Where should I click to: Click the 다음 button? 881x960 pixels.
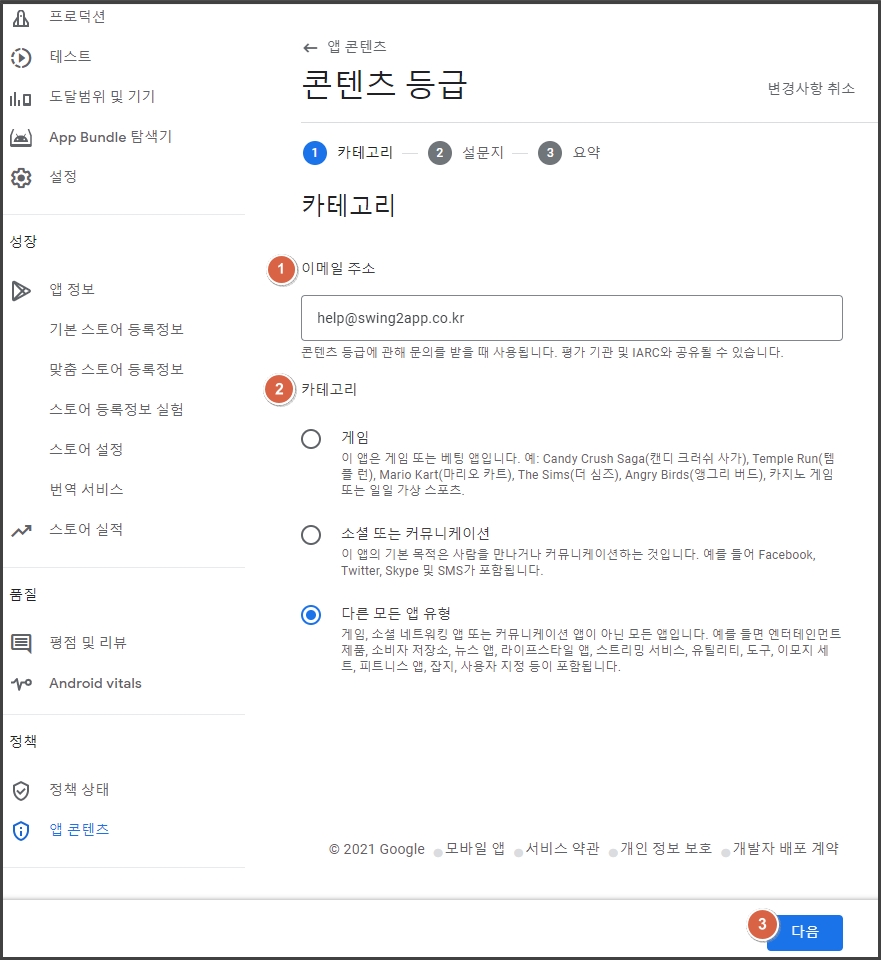tap(804, 932)
